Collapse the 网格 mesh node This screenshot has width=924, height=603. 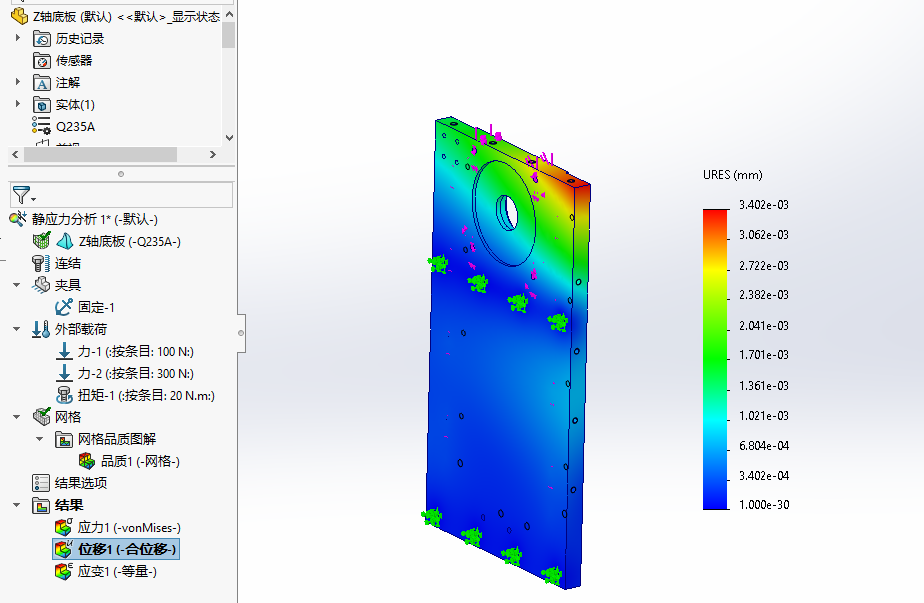[16, 417]
